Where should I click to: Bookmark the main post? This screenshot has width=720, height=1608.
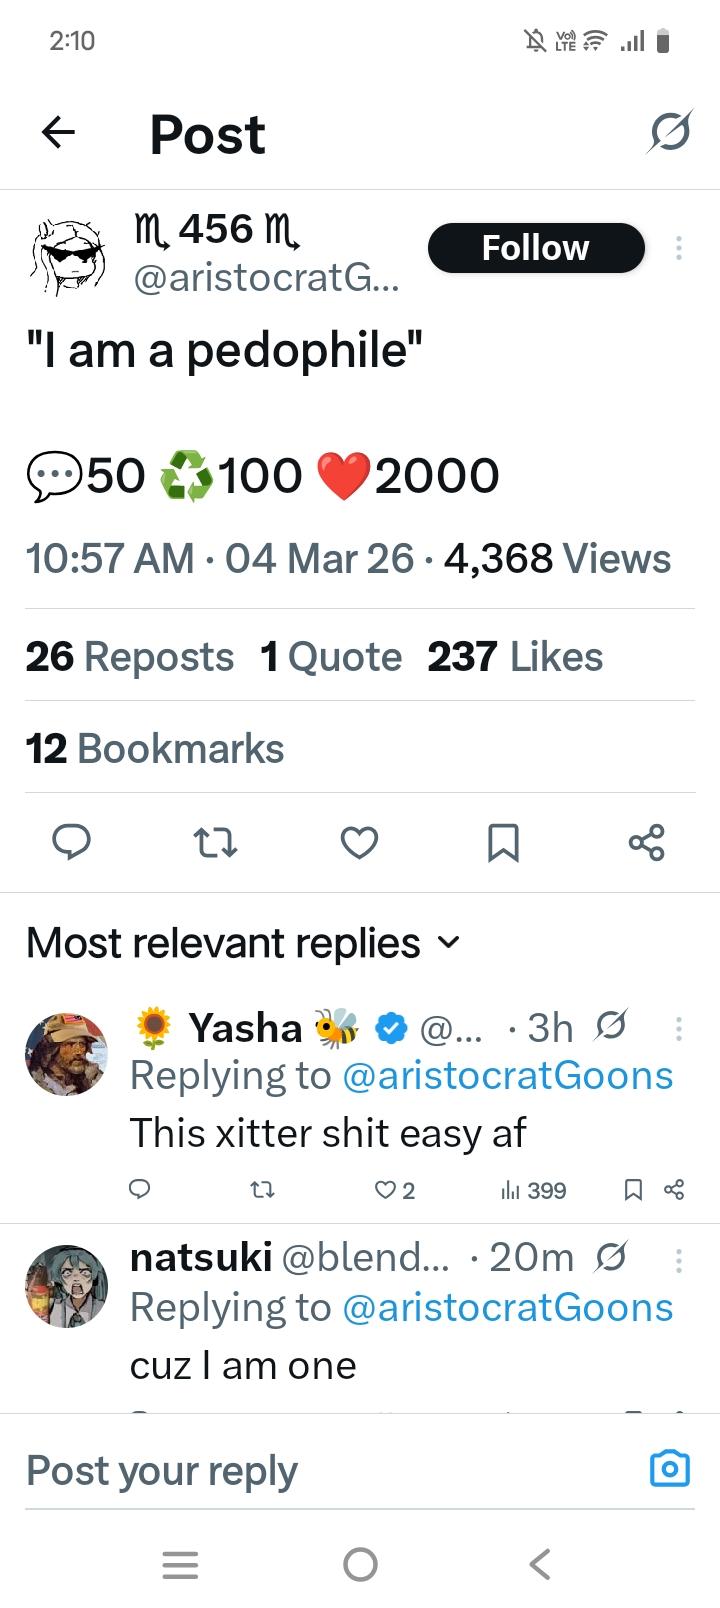tap(502, 843)
